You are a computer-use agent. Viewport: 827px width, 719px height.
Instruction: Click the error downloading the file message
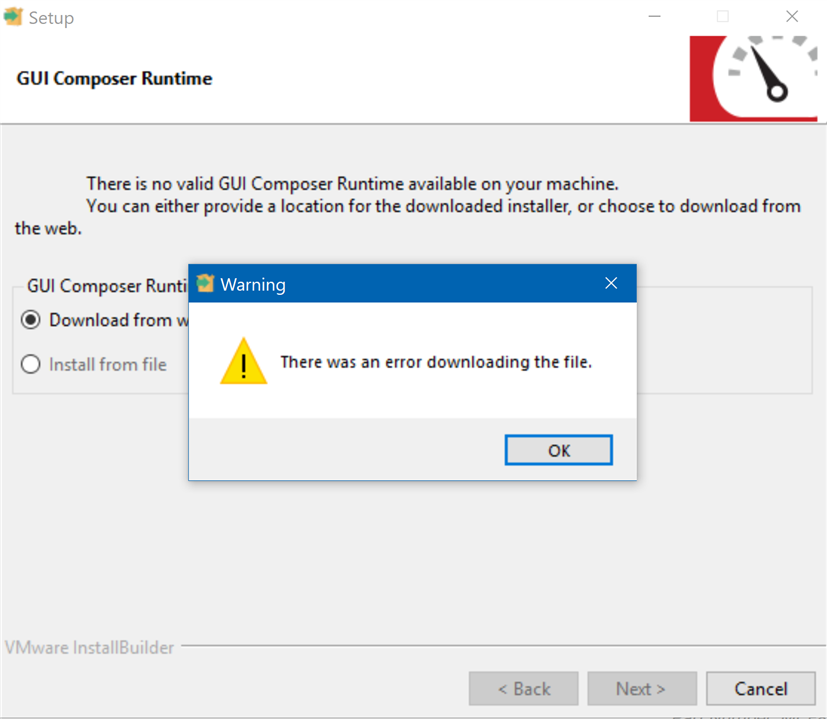[x=436, y=362]
